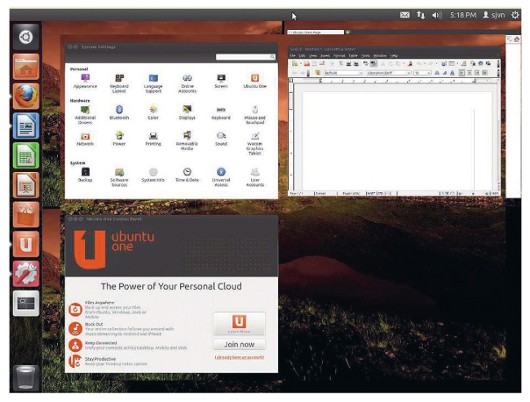Open the Workspace Switcher in launcher
The height and width of the screenshot is (402, 530).
point(26,303)
